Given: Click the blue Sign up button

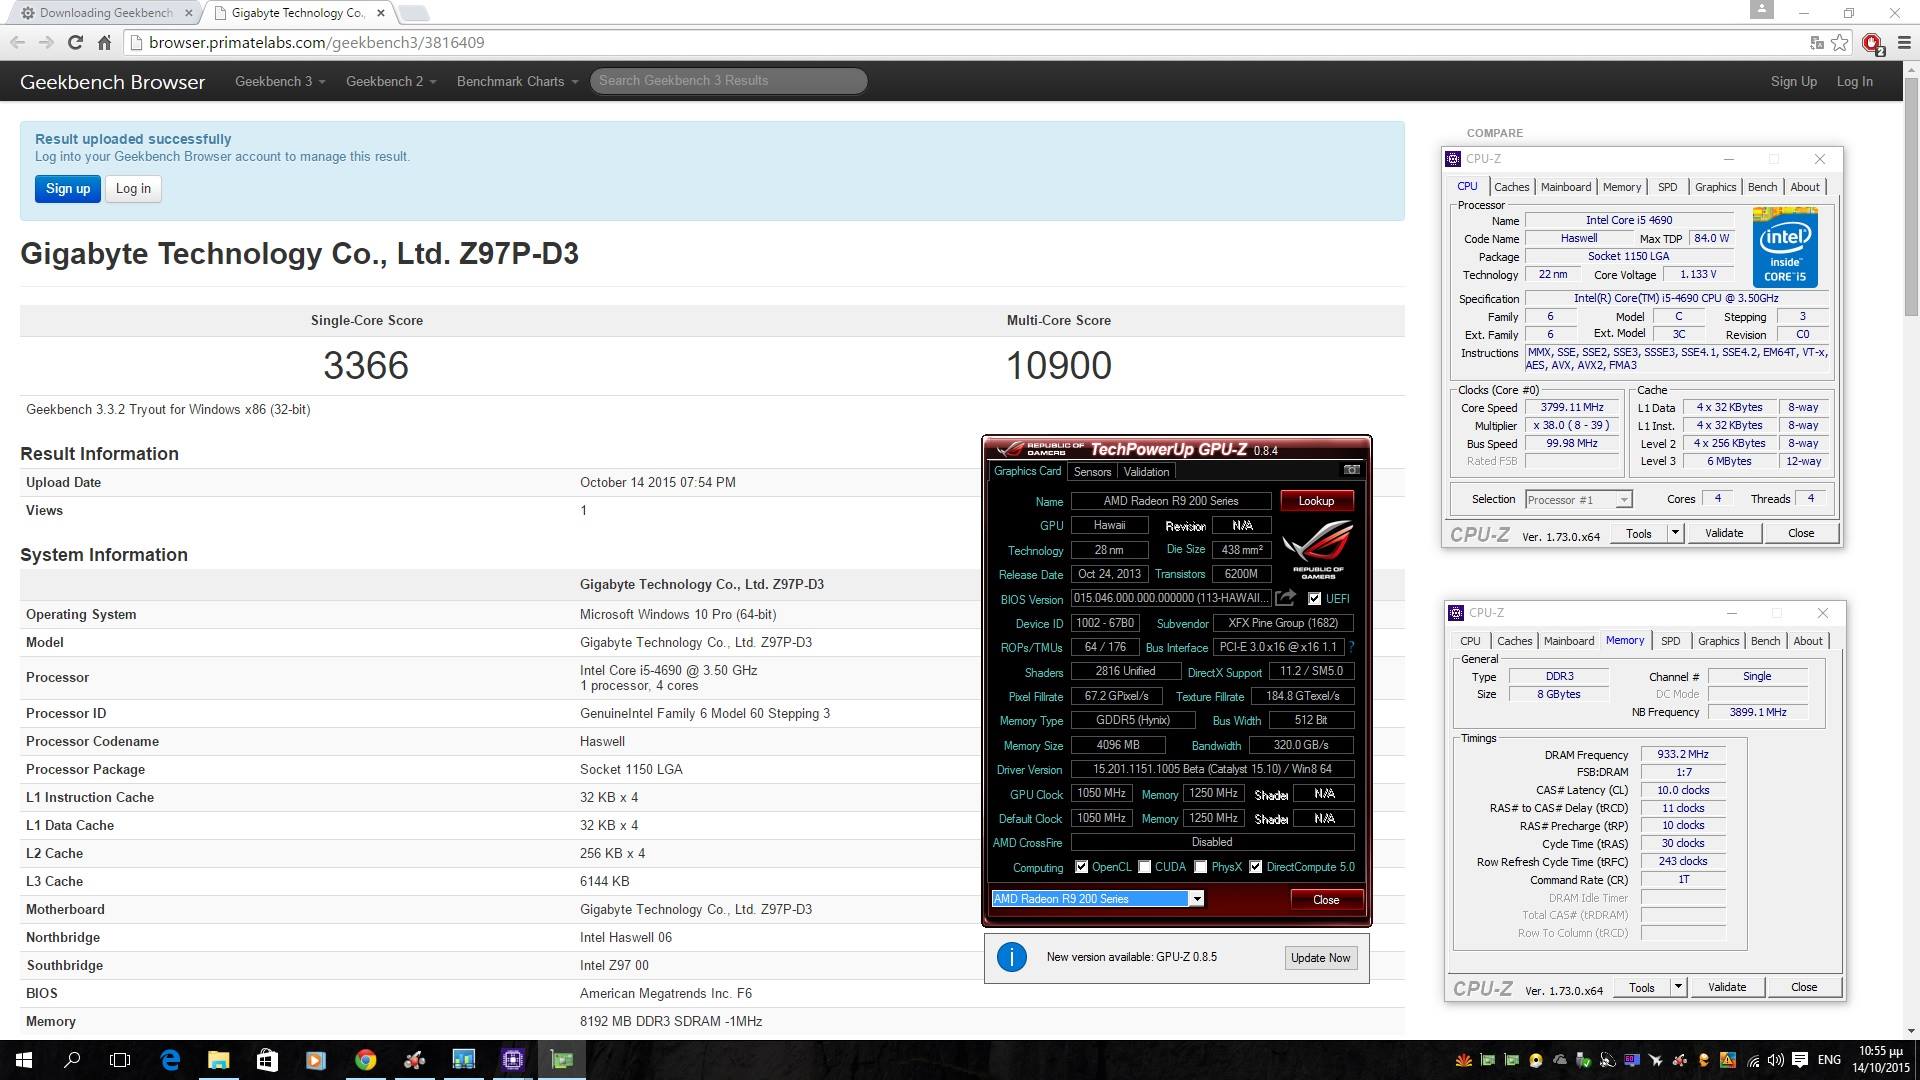Looking at the screenshot, I should click(68, 188).
